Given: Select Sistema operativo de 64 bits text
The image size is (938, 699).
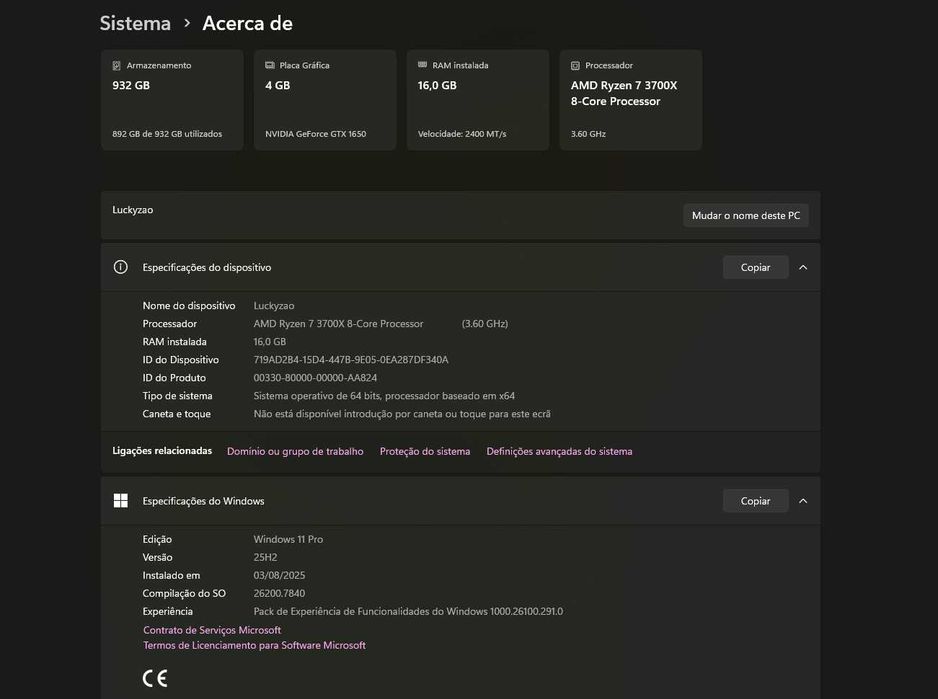Looking at the screenshot, I should tap(384, 396).
